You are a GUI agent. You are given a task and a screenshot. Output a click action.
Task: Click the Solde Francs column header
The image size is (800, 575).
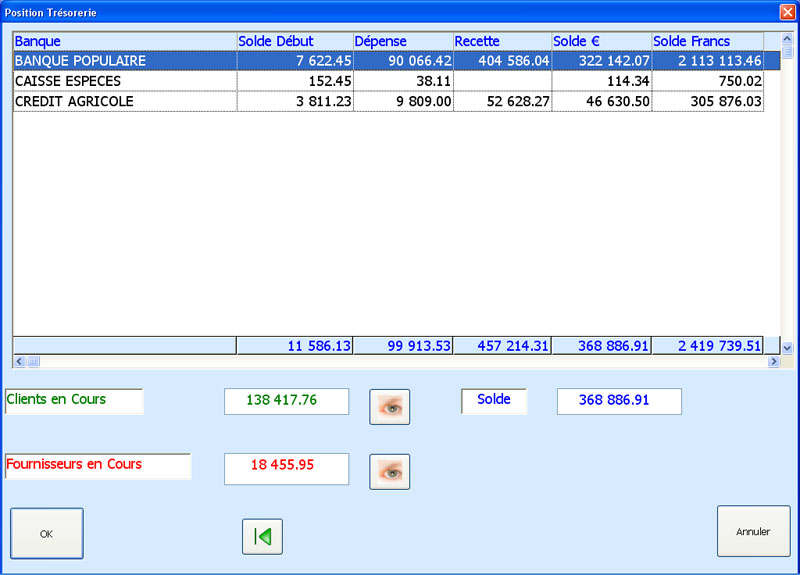click(x=706, y=41)
